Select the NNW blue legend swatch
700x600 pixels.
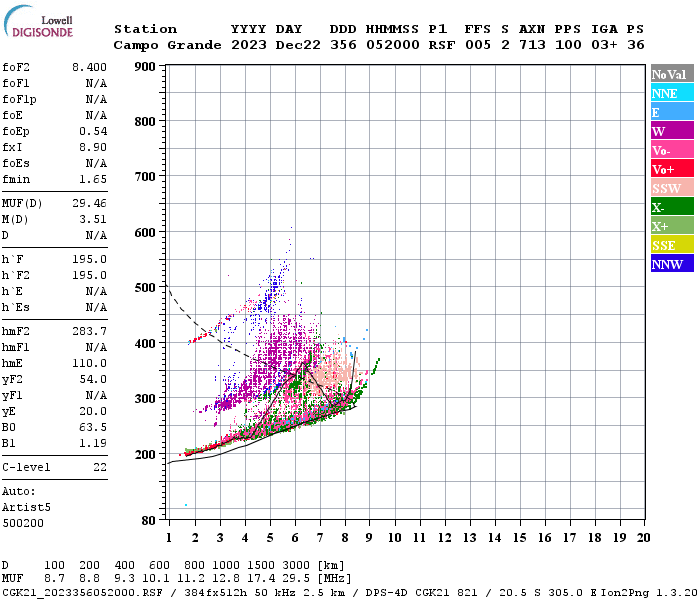672,263
